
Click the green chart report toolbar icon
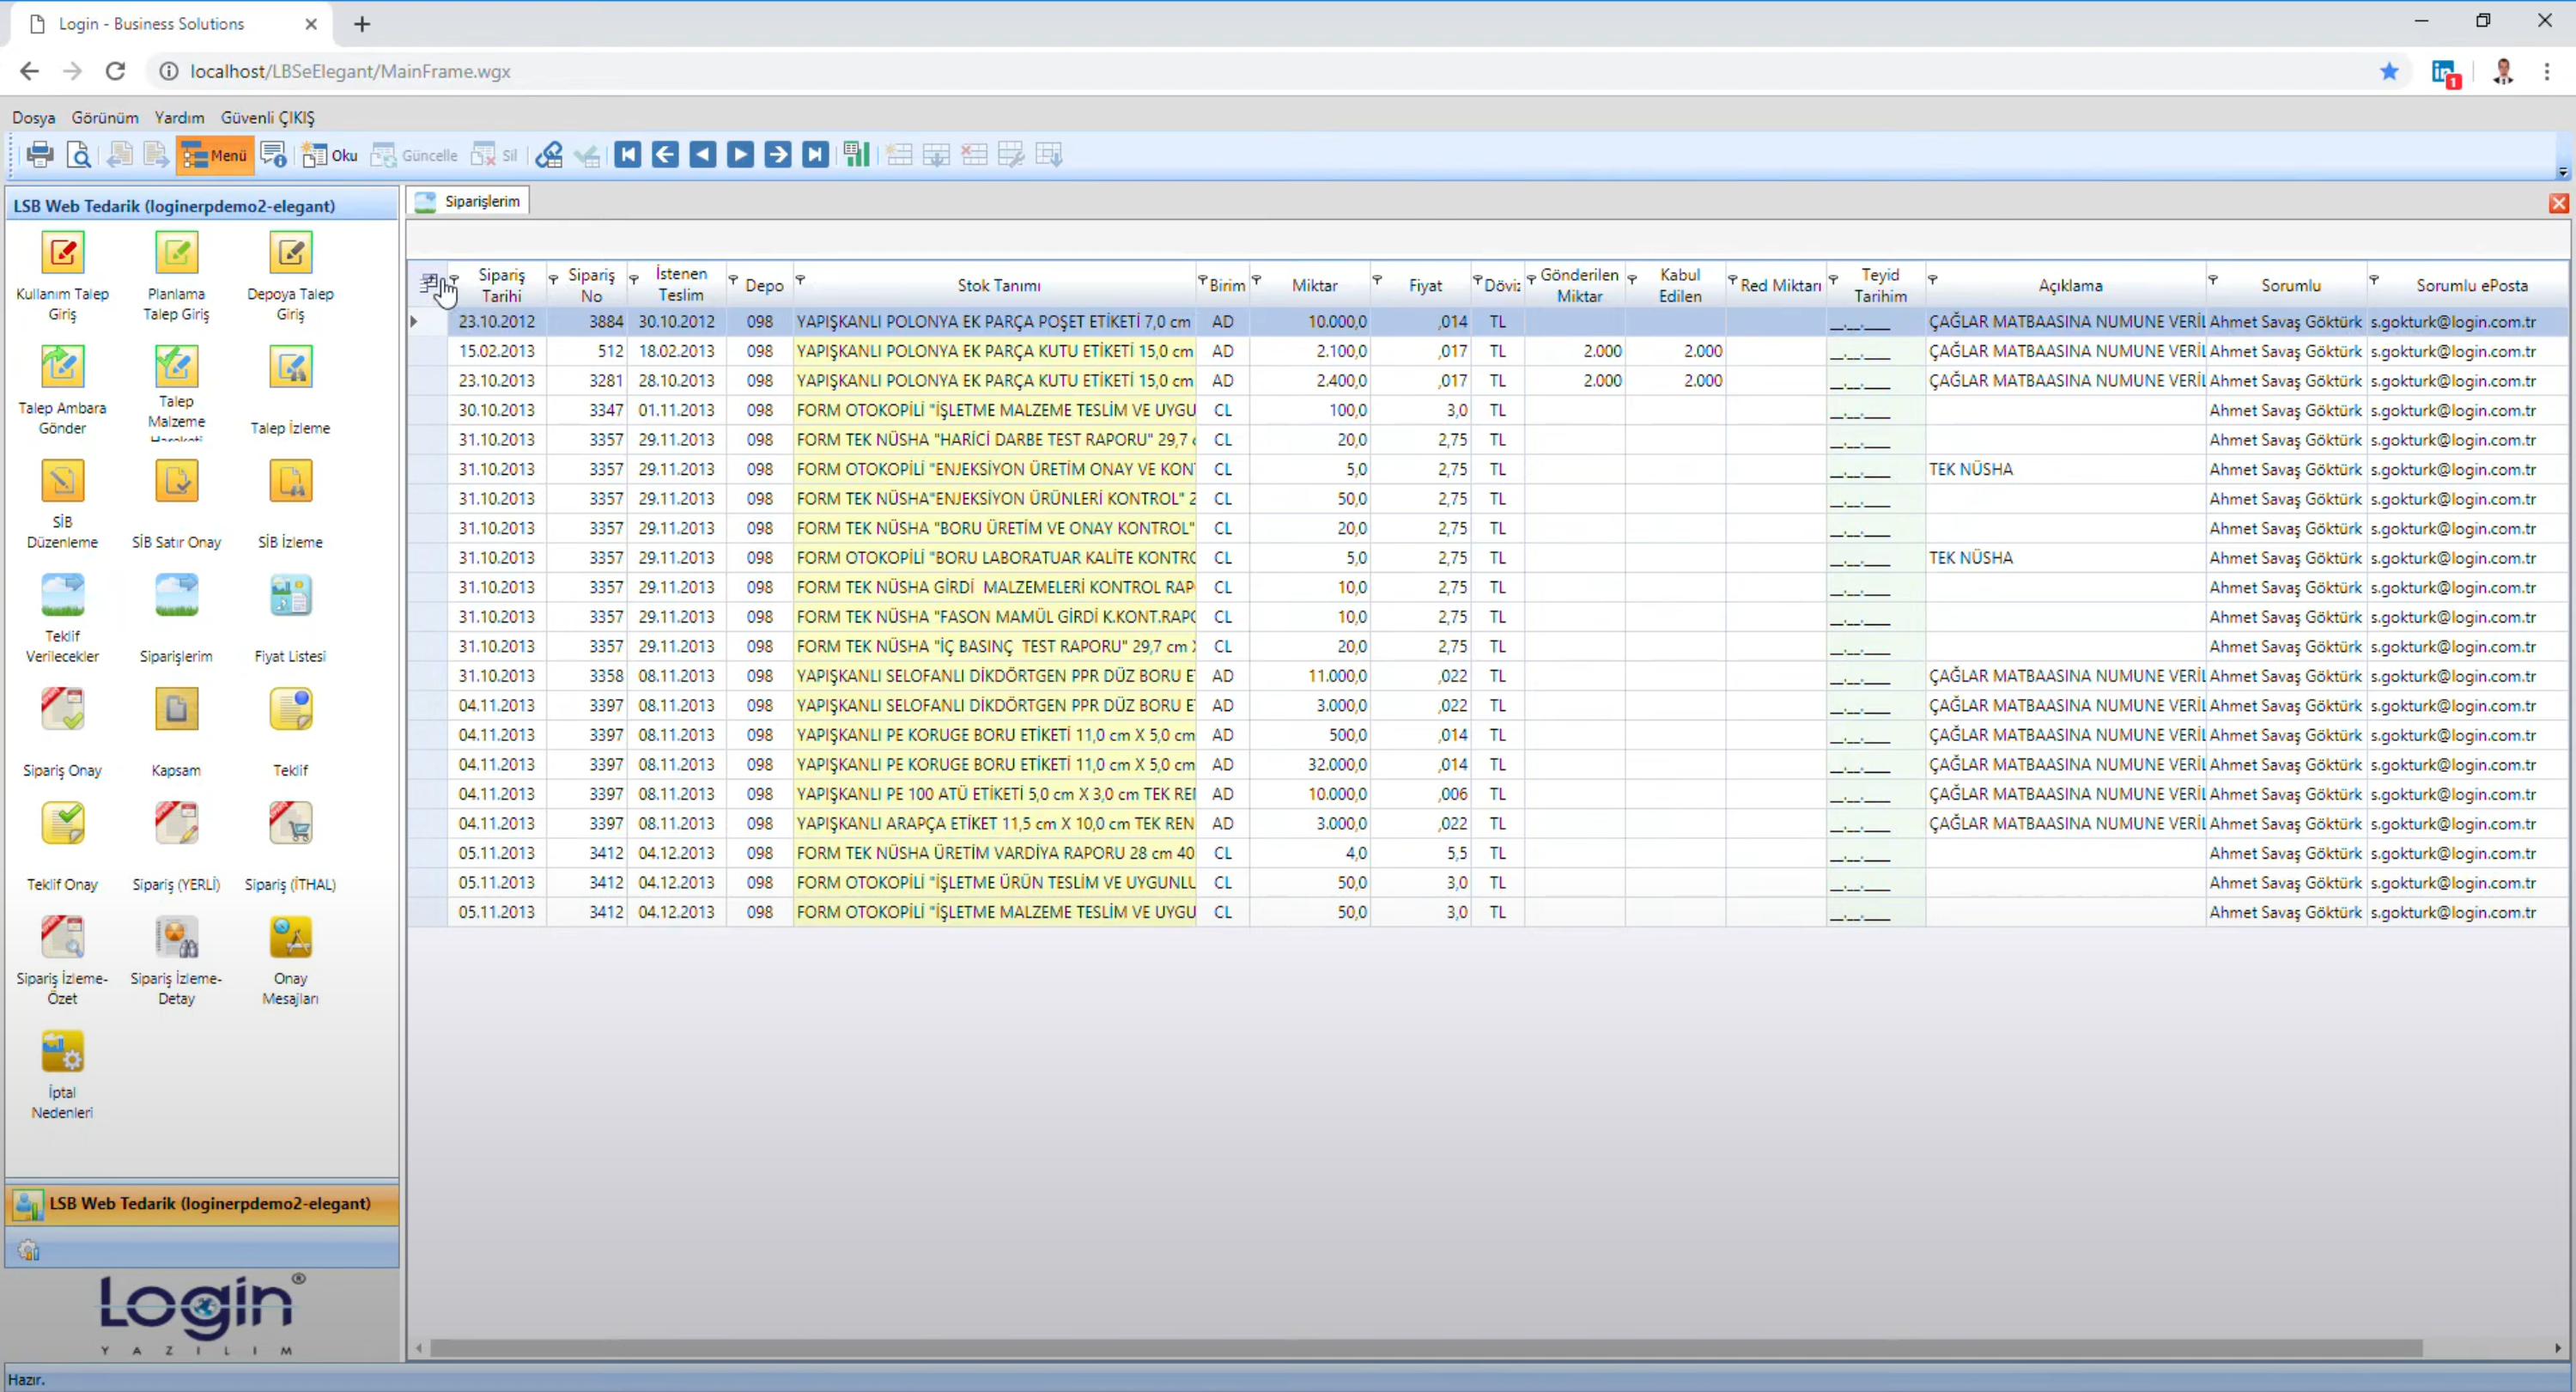coord(856,155)
